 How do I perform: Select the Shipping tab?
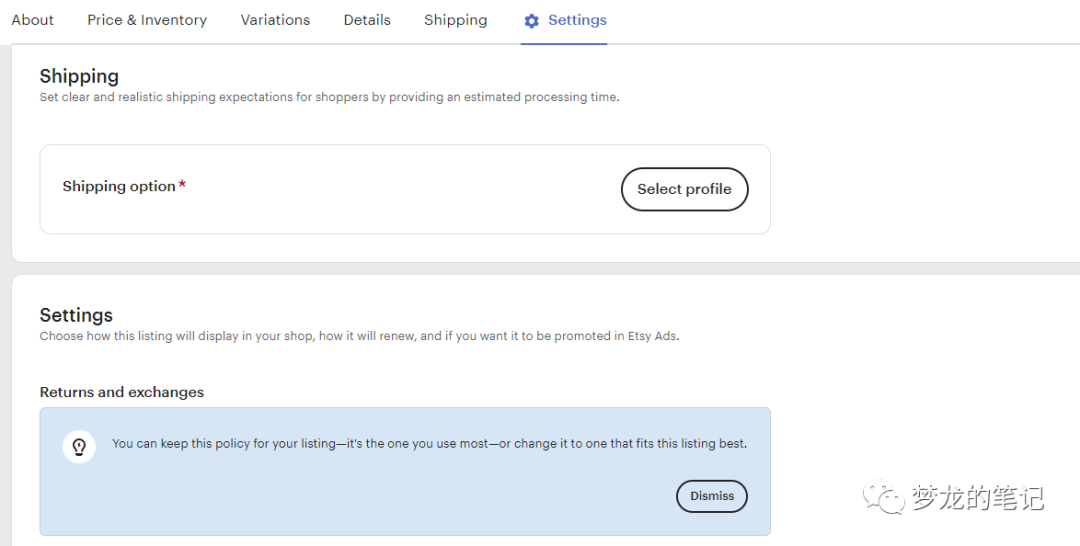tap(455, 20)
